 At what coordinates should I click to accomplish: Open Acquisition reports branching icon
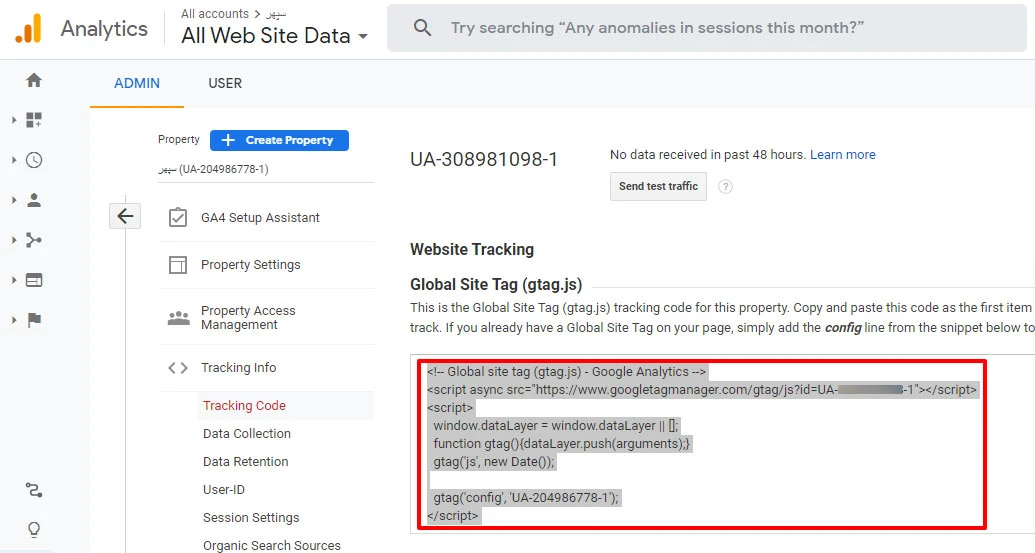pyautogui.click(x=34, y=240)
